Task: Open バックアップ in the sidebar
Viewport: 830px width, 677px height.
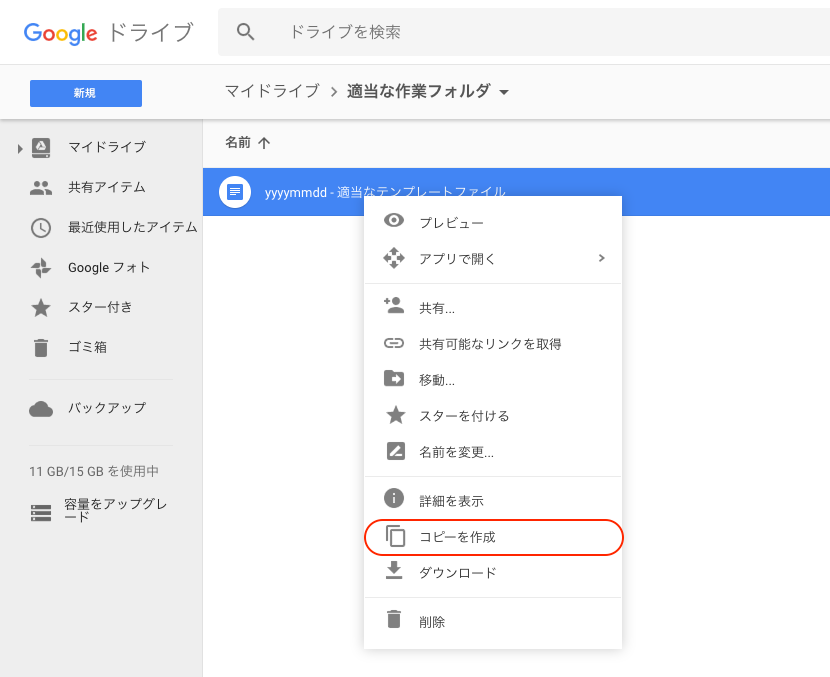Action: (106, 408)
